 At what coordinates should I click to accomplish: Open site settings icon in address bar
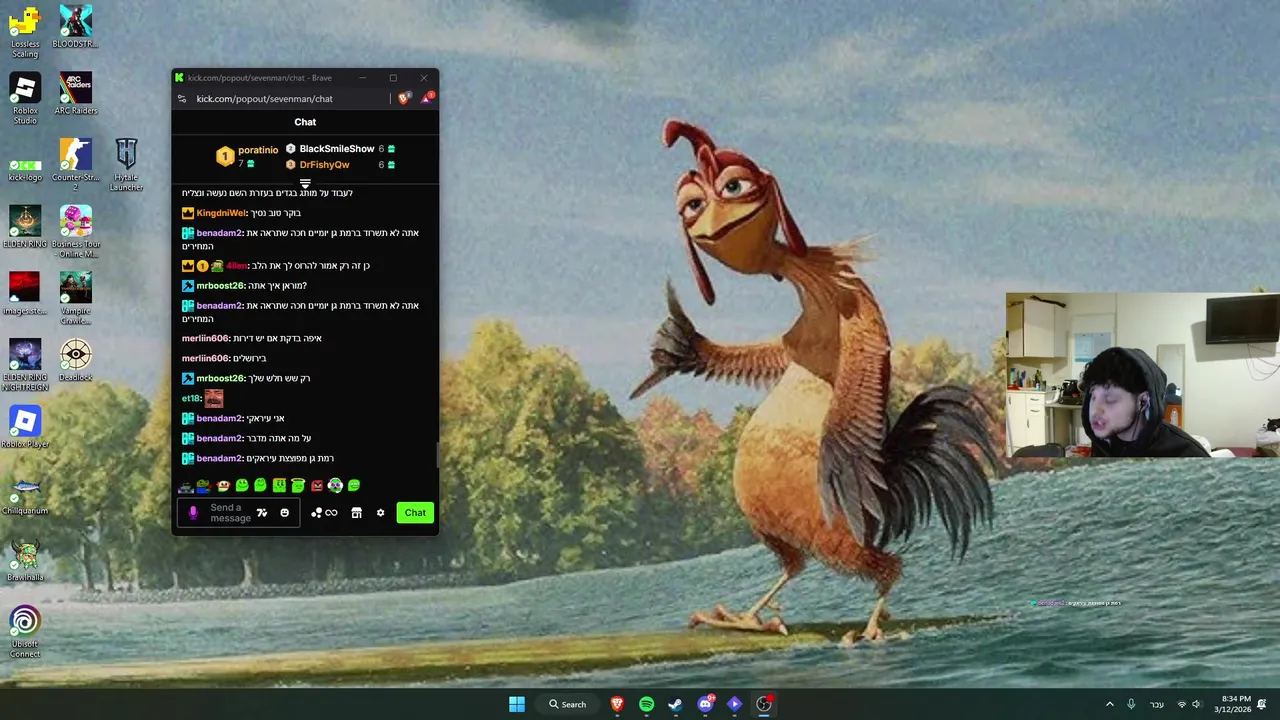coord(182,99)
